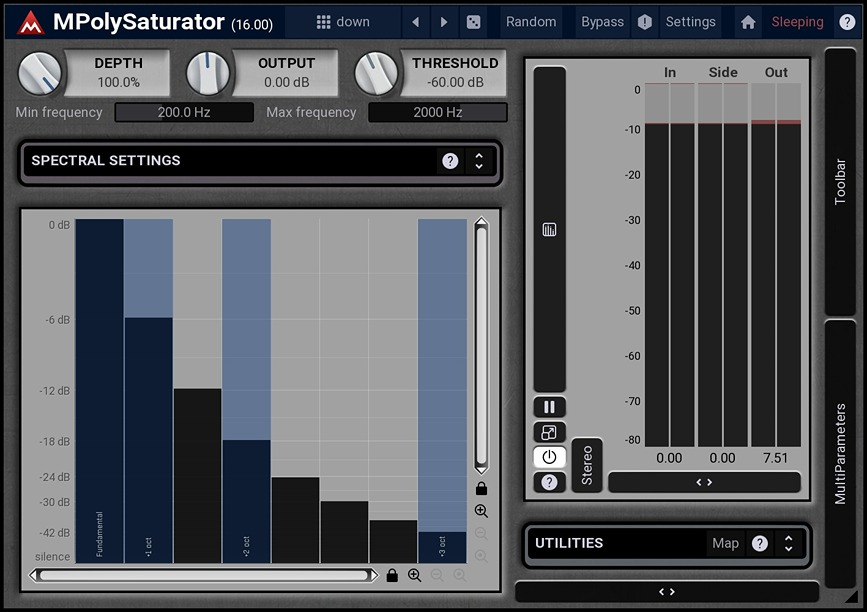
Task: Open help for the Spectral Settings panel
Action: (449, 161)
